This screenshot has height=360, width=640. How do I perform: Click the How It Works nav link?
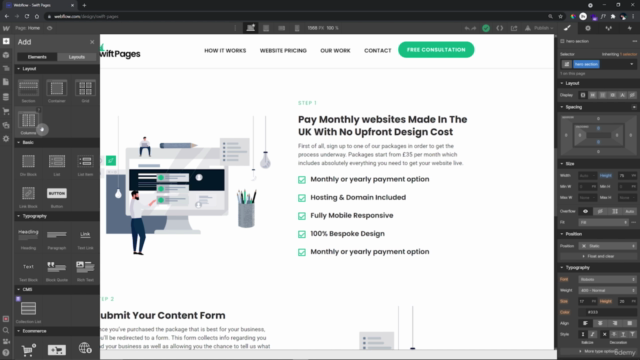point(225,51)
